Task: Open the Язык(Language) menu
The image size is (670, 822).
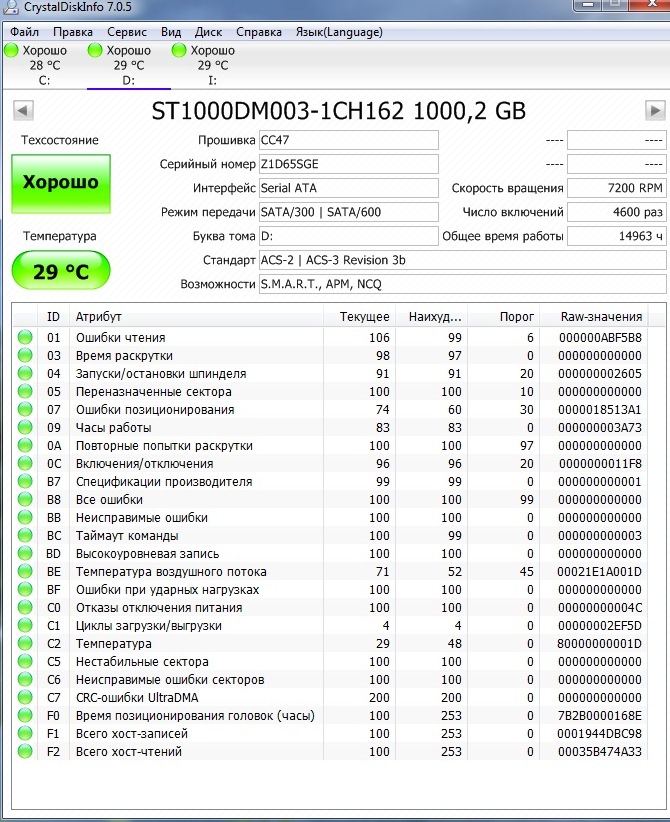Action: coord(339,32)
